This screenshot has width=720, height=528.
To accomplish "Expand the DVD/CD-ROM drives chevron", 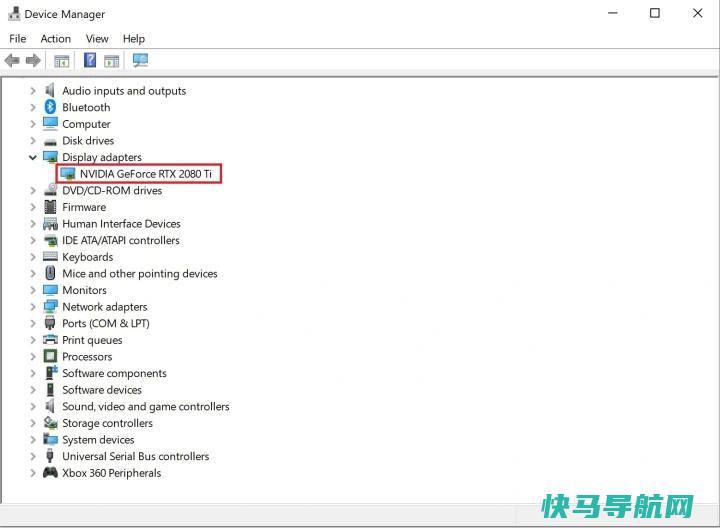I will coord(33,191).
